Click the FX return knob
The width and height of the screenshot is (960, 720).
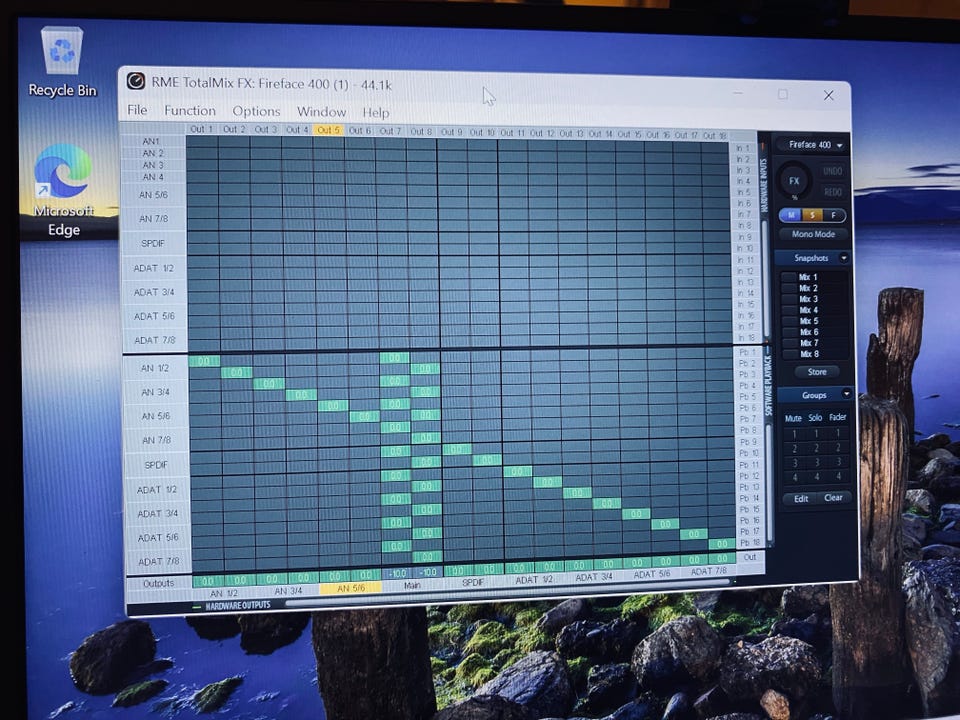coord(794,181)
